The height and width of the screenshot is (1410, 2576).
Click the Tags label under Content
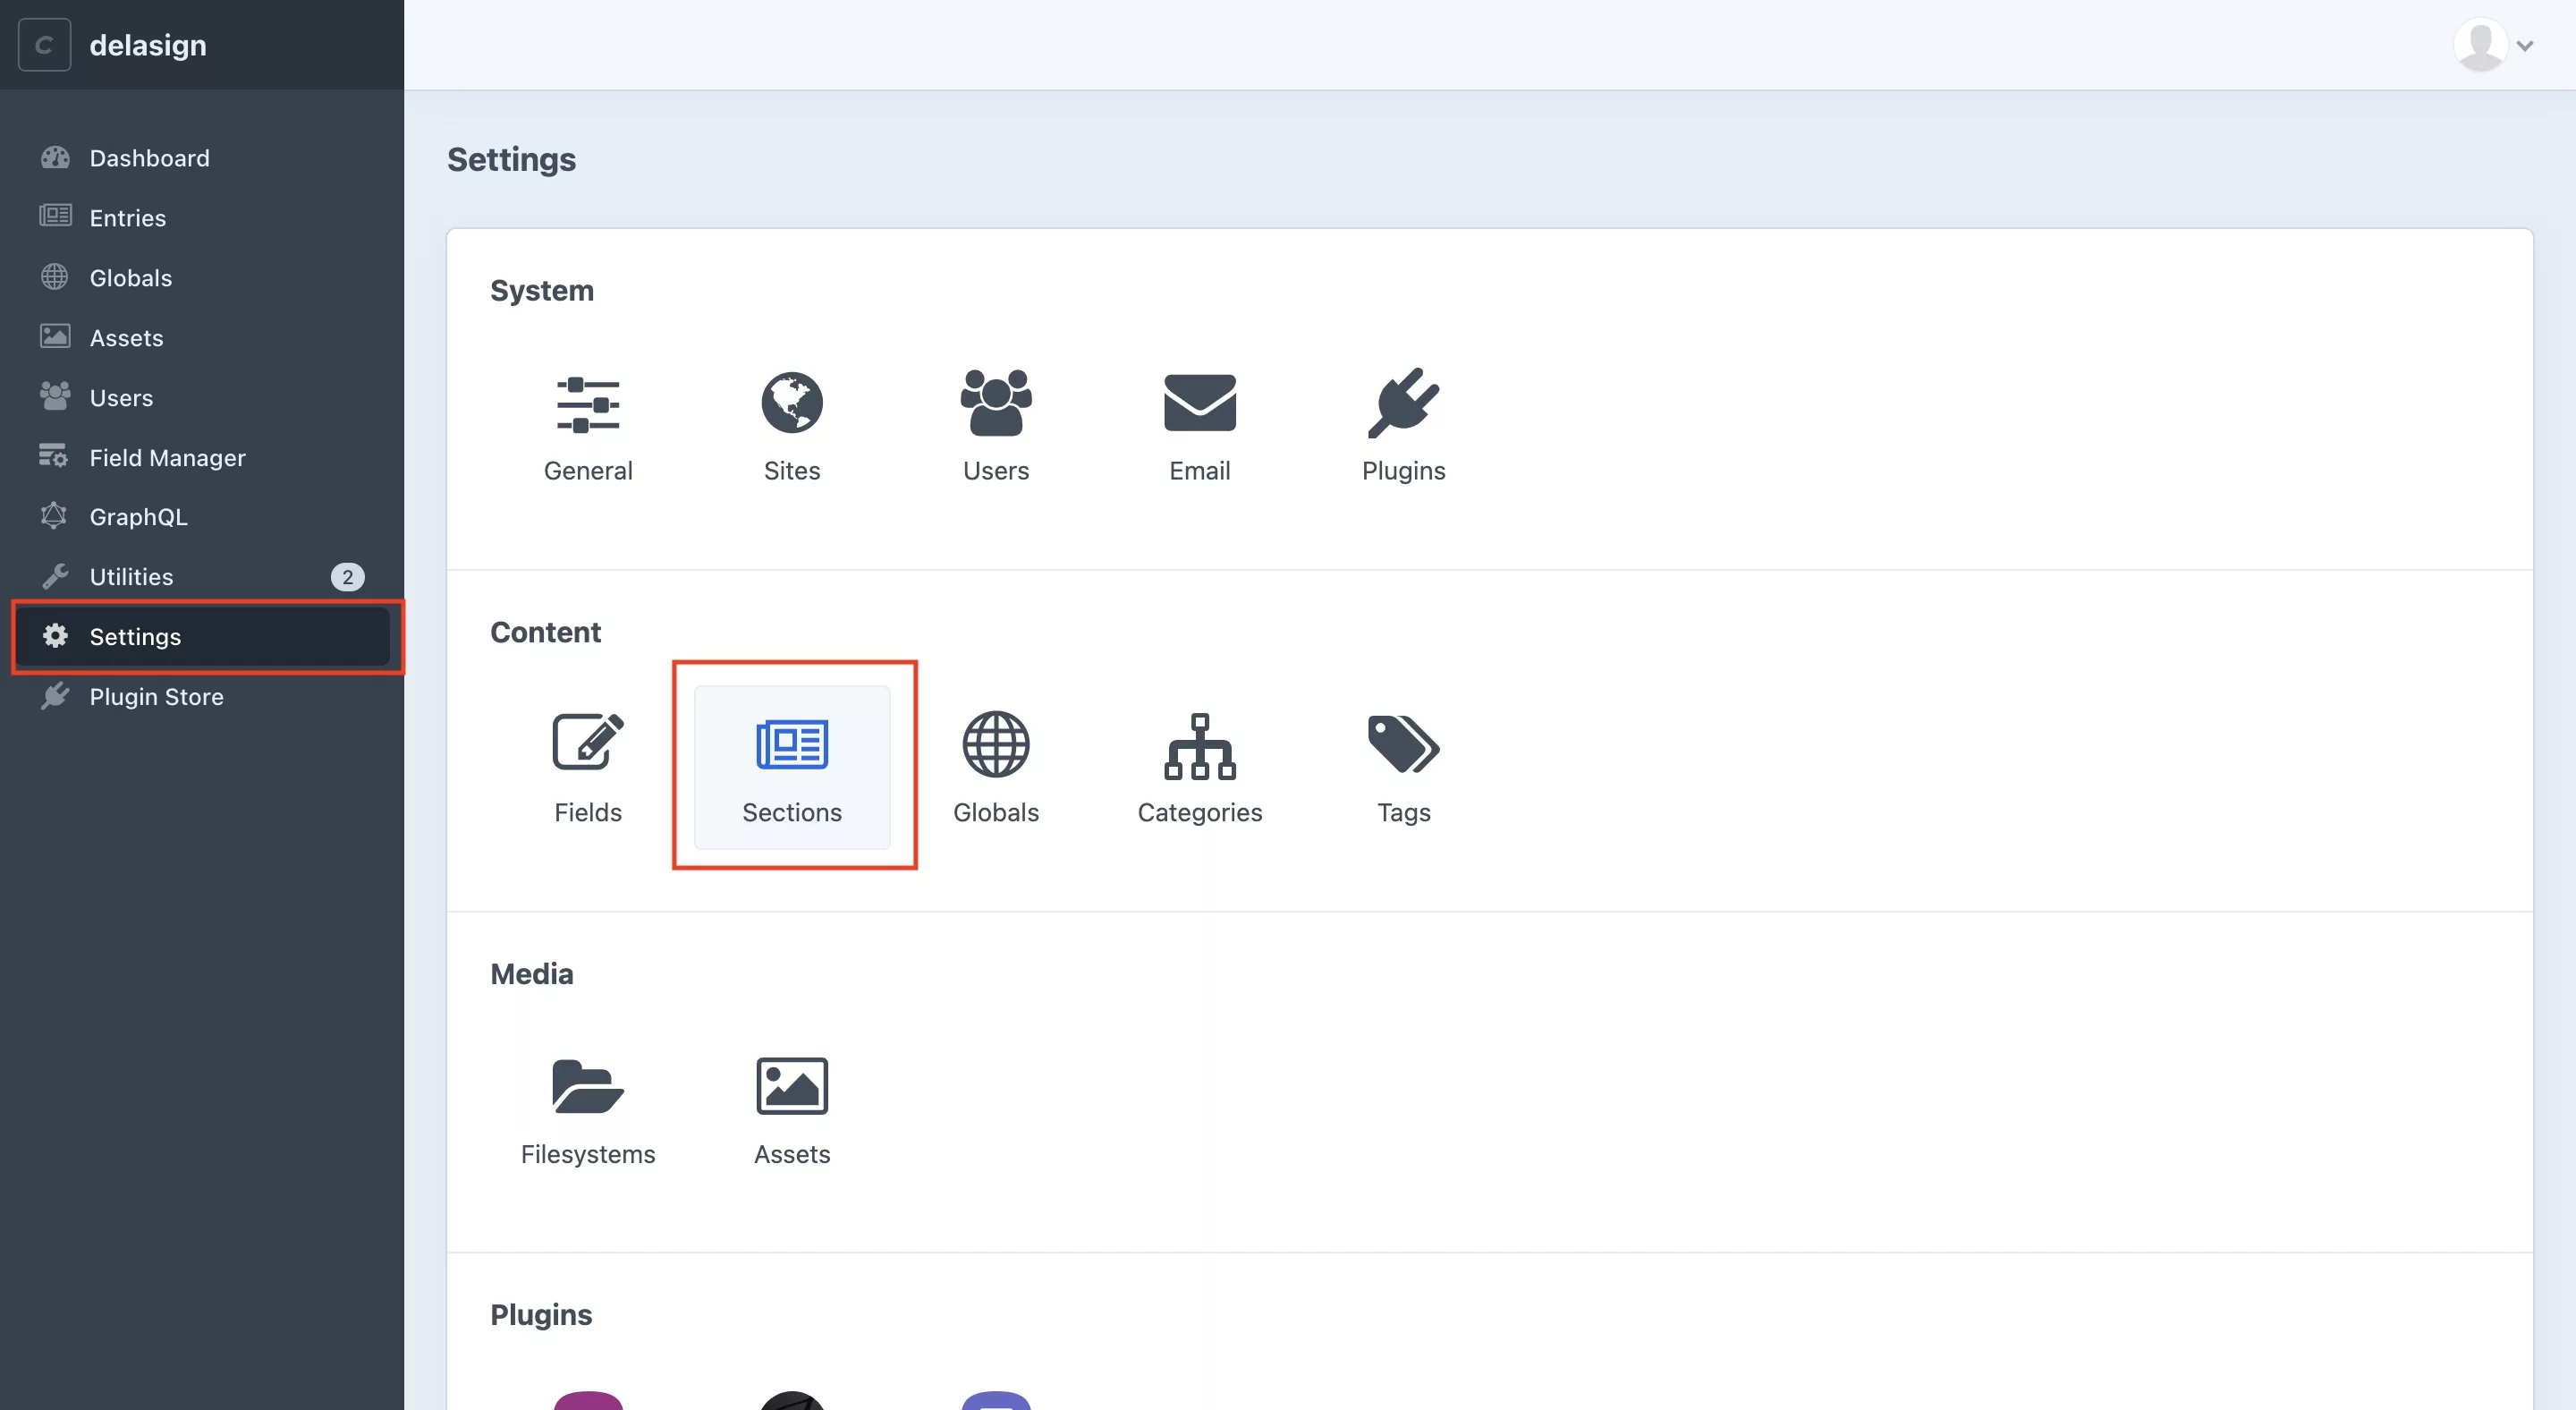1404,813
